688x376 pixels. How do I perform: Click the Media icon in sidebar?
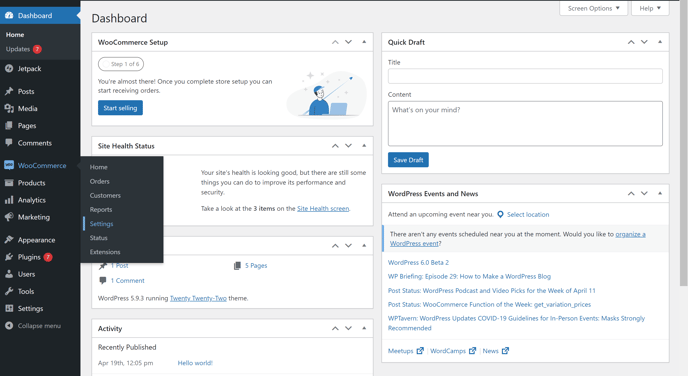coord(9,108)
